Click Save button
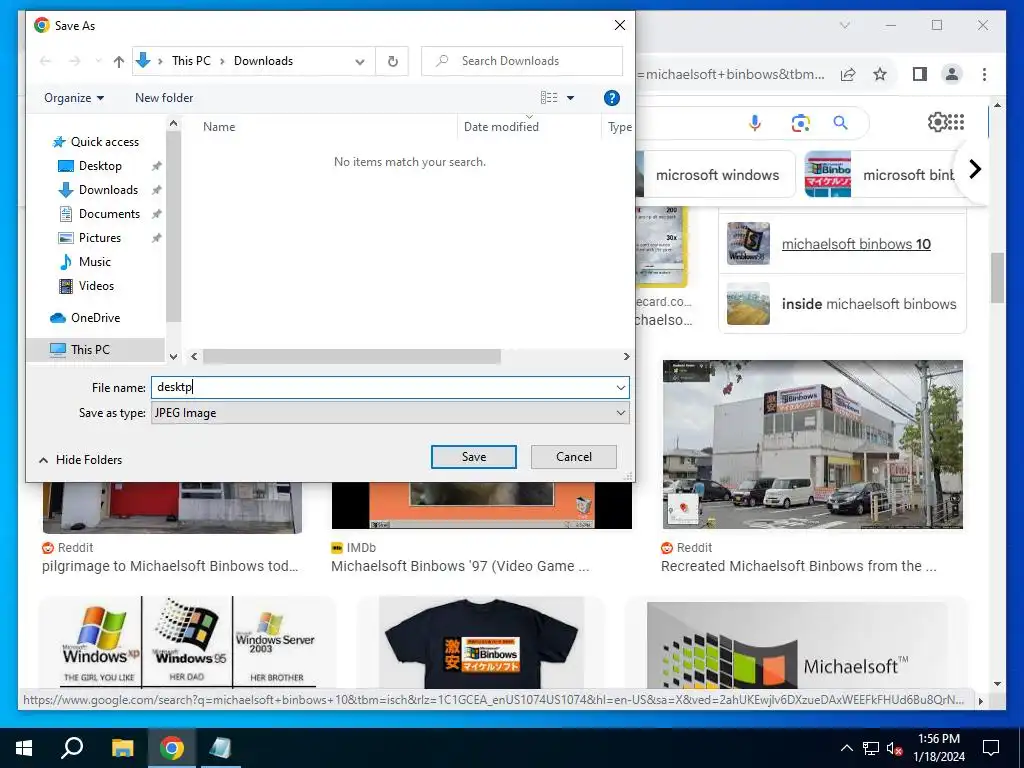 coord(473,457)
